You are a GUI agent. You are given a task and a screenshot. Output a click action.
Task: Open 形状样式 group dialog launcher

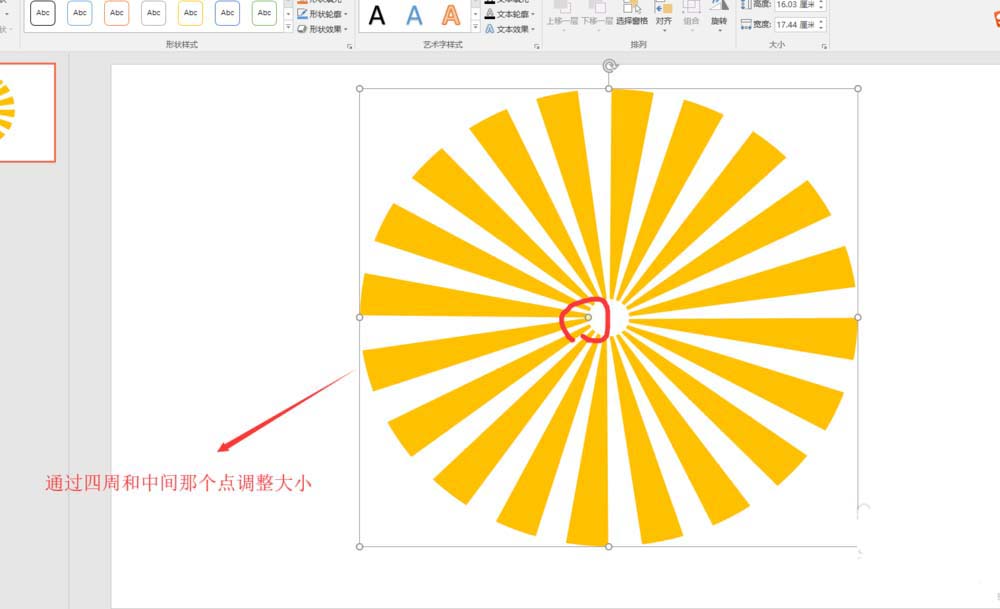349,46
